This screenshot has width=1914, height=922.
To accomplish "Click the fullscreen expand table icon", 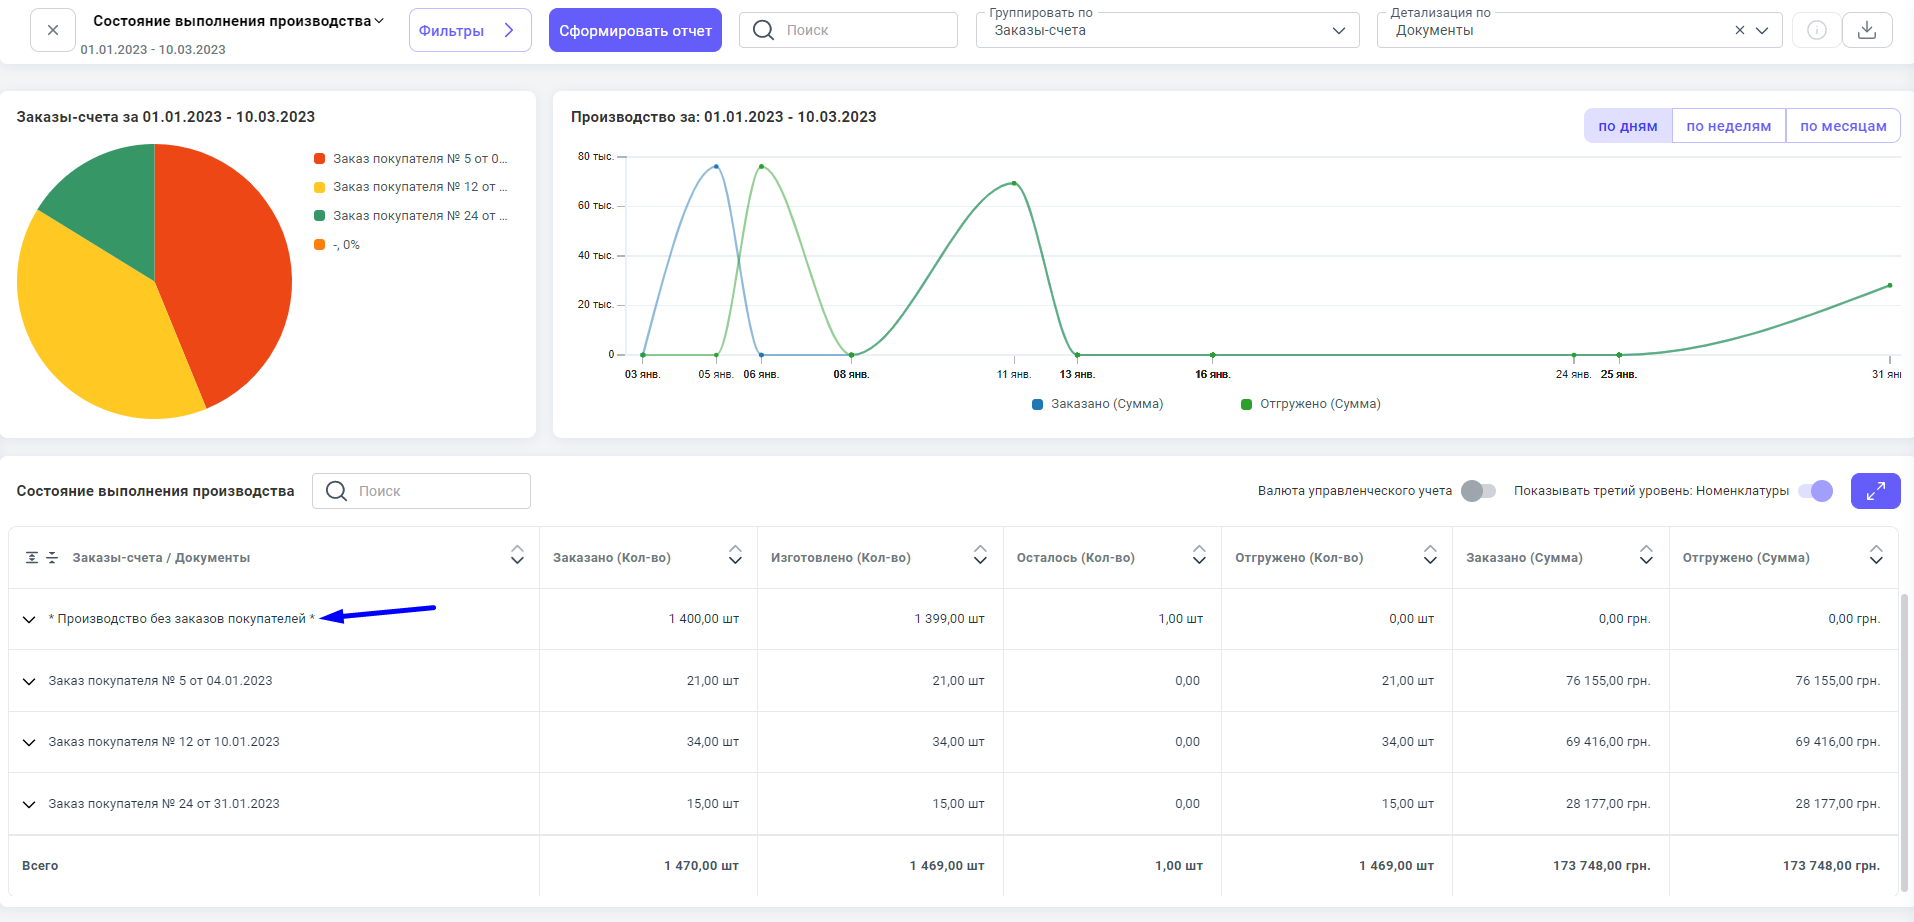I will click(x=1875, y=491).
